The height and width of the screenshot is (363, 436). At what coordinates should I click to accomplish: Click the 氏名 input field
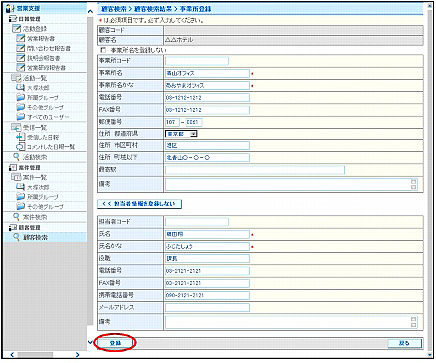pyautogui.click(x=207, y=234)
